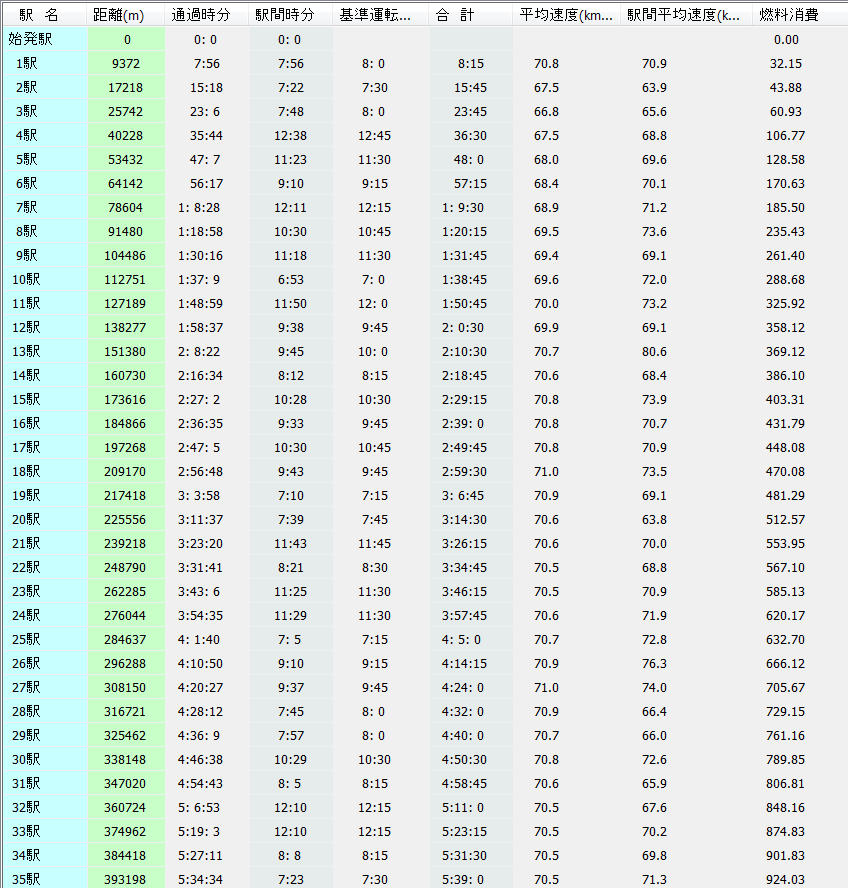The width and height of the screenshot is (848, 888).
Task: Click distance value 25742
Action: pyautogui.click(x=126, y=112)
